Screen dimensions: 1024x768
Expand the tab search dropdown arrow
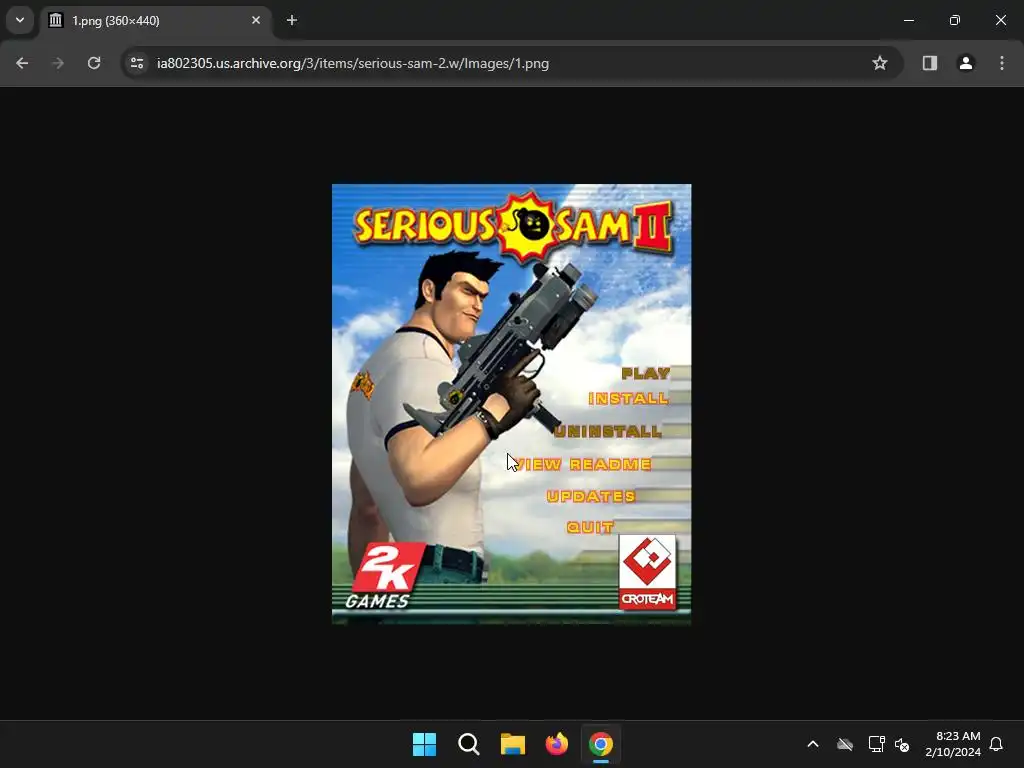tap(20, 20)
